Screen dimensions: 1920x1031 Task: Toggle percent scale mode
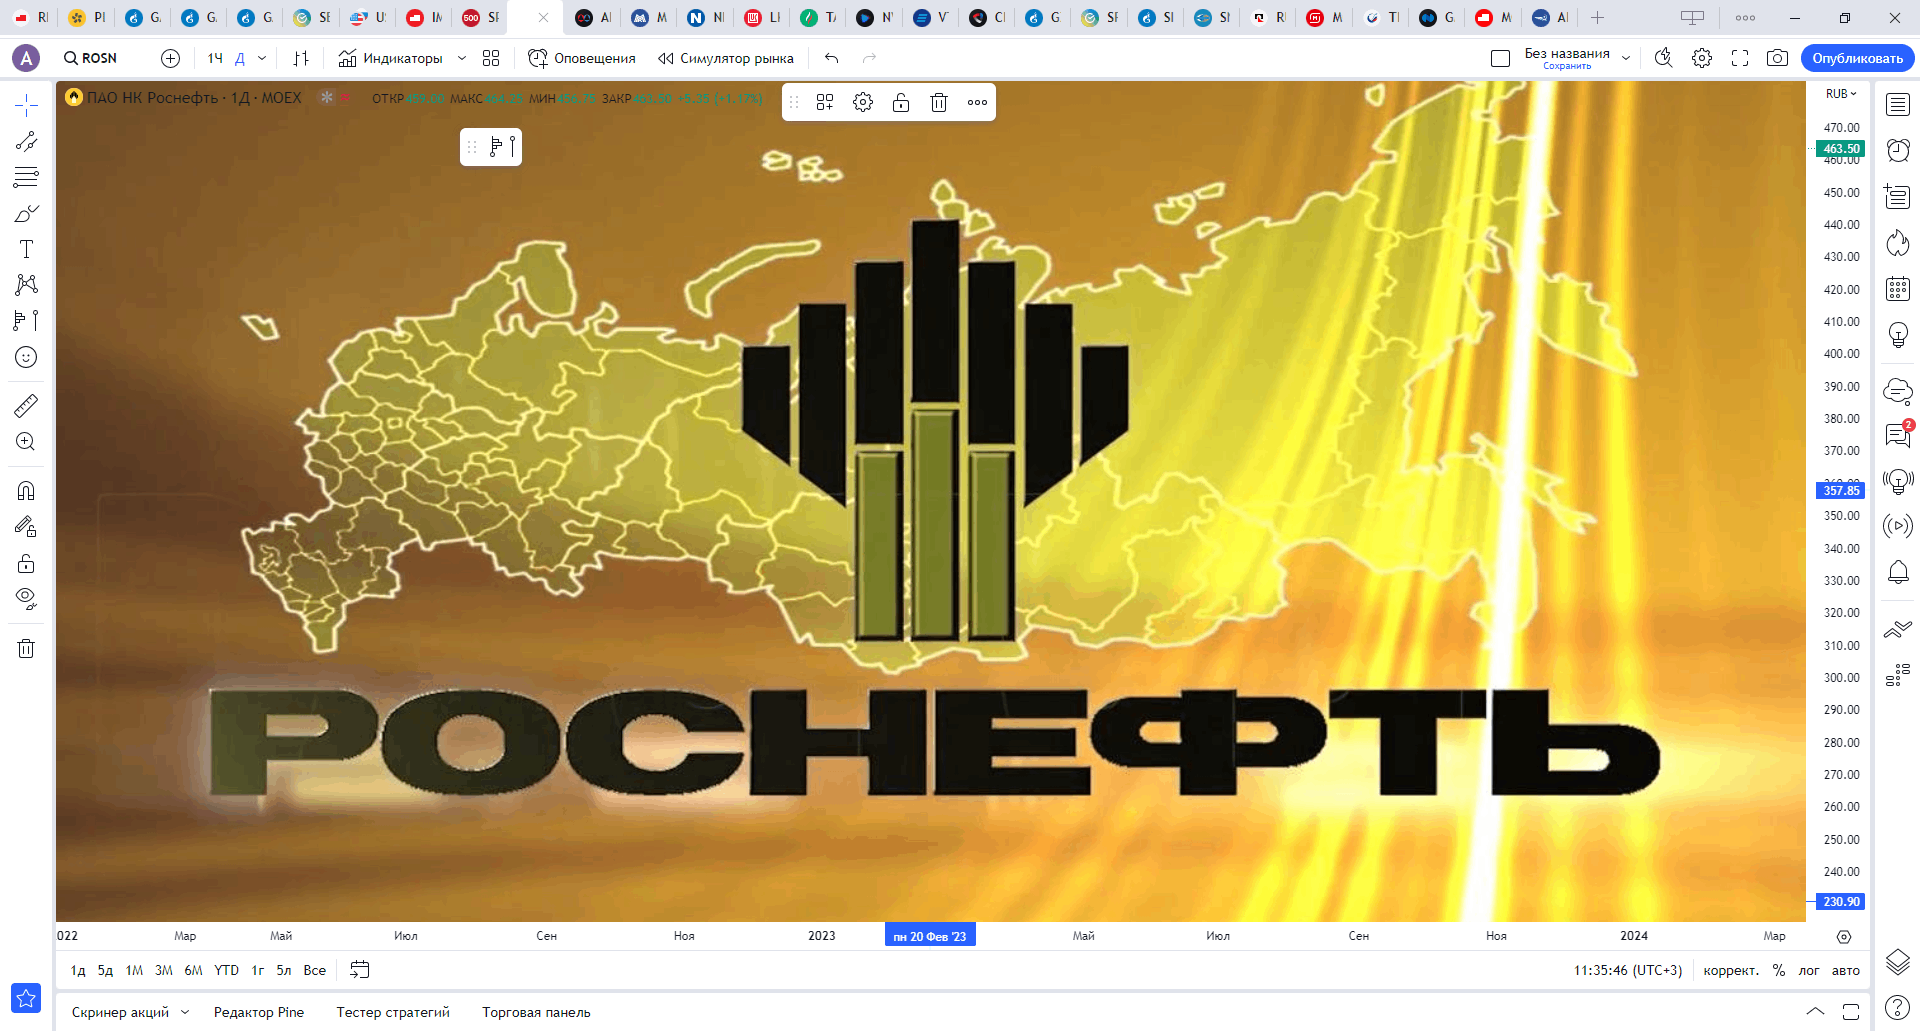pyautogui.click(x=1779, y=970)
